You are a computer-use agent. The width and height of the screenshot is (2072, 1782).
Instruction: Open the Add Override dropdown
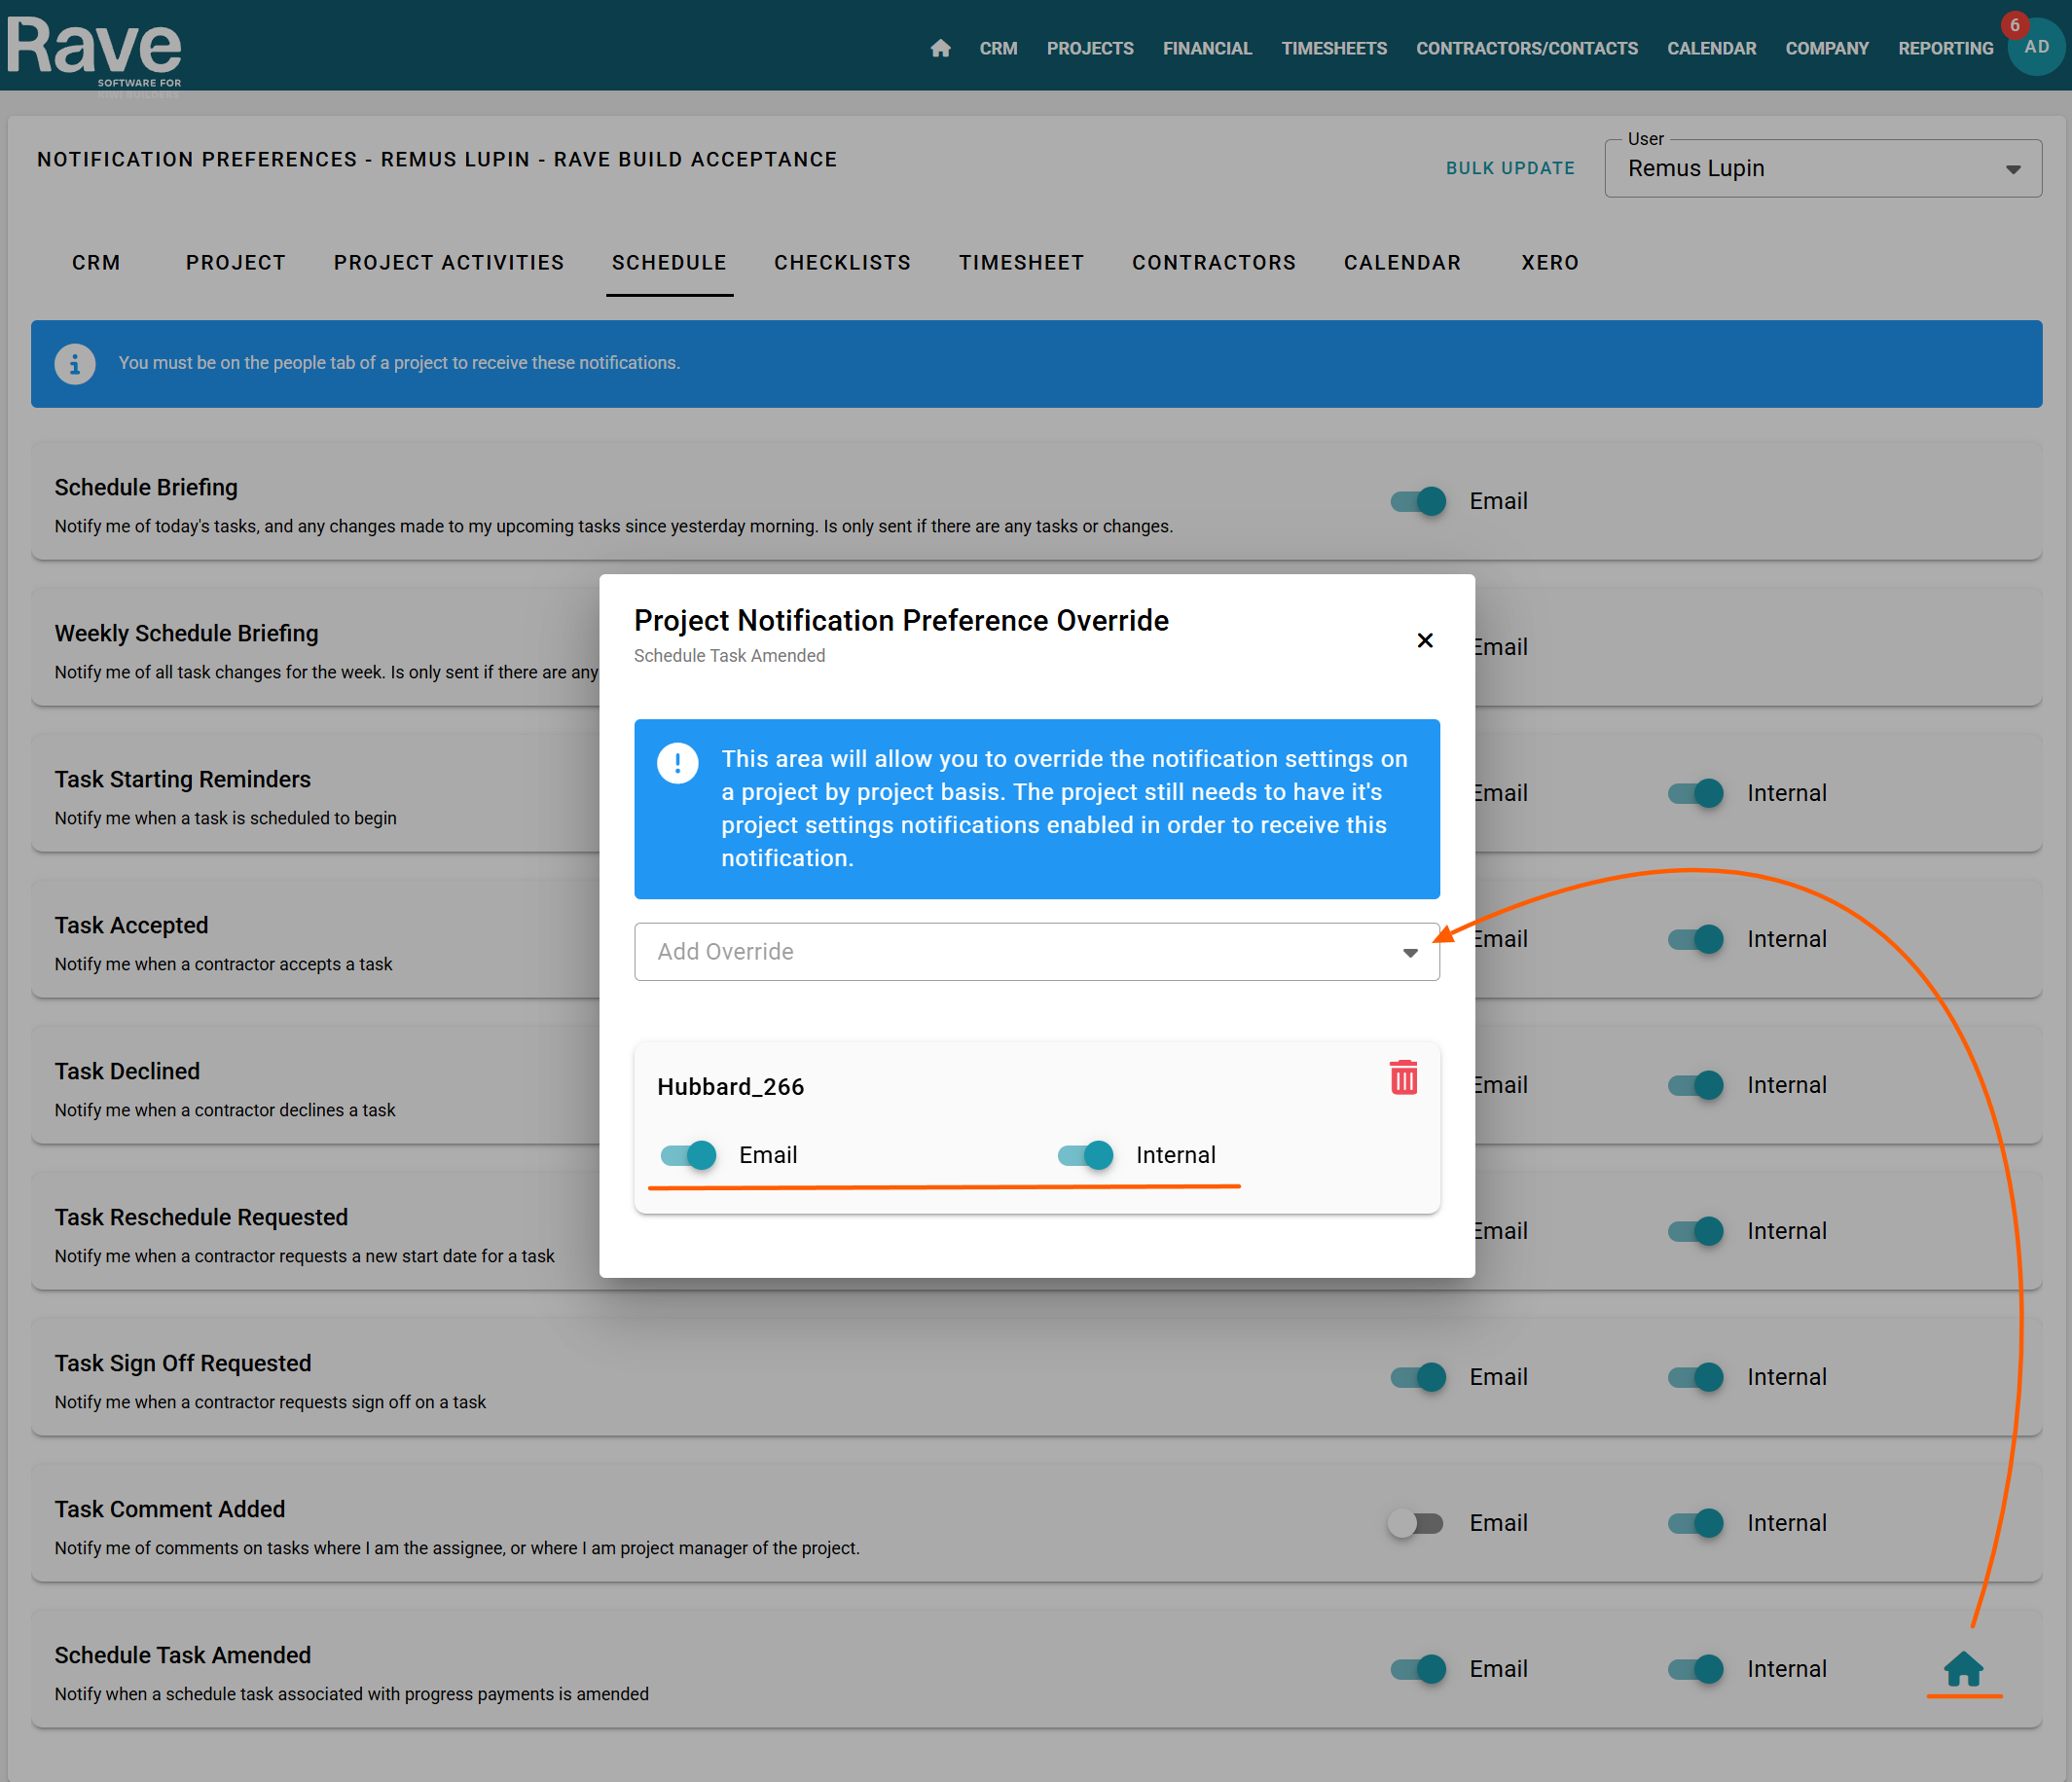point(1036,952)
